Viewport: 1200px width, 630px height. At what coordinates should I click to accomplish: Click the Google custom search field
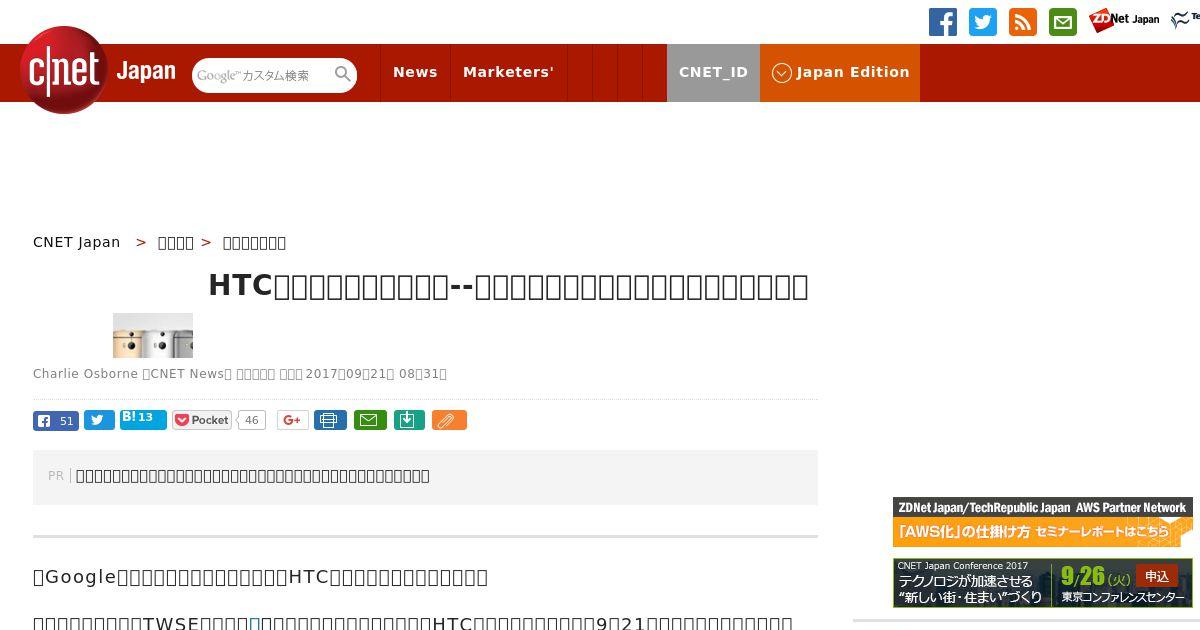click(262, 75)
